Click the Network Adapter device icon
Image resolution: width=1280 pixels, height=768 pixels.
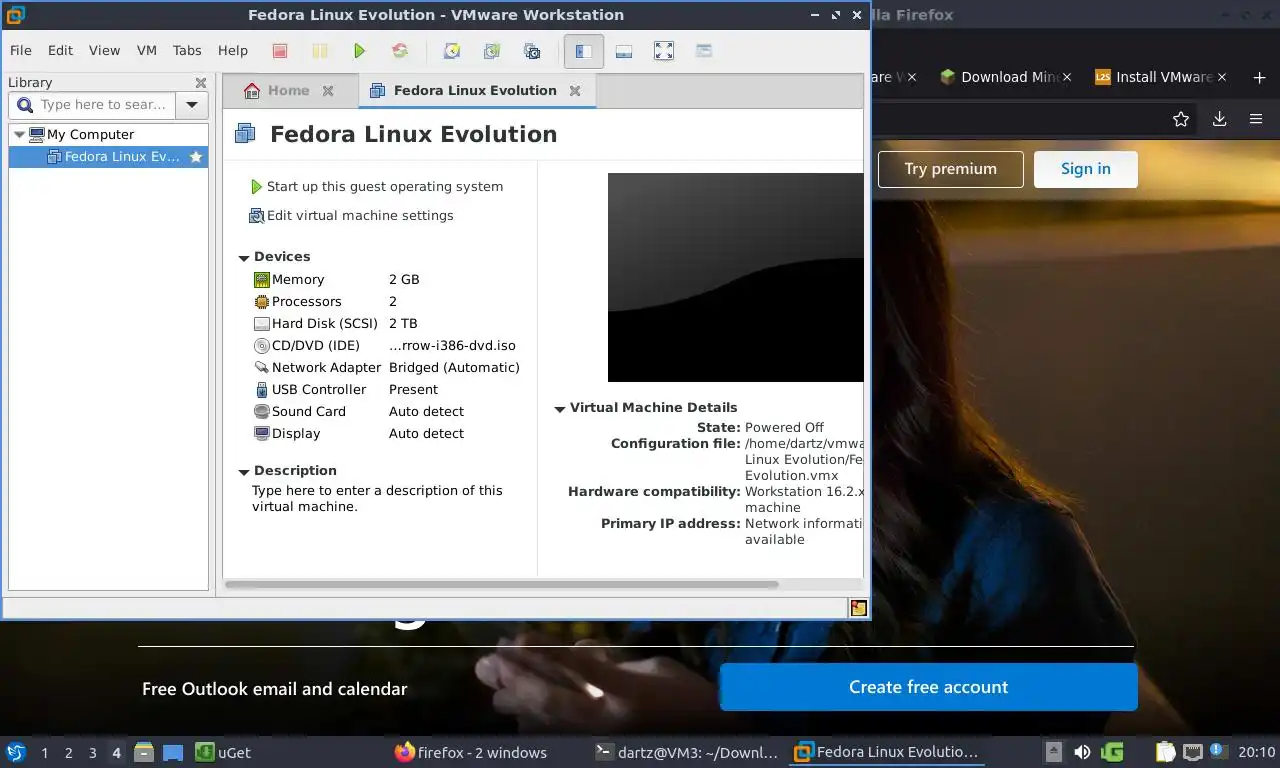tap(262, 368)
